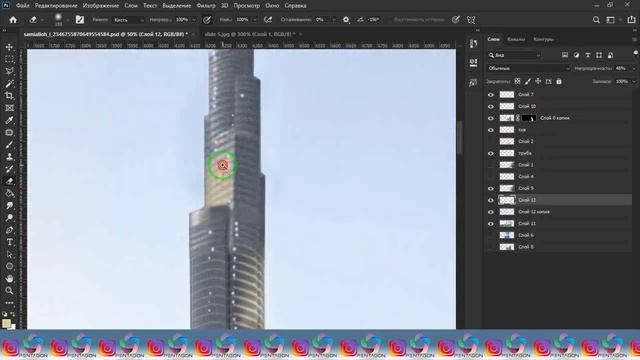The width and height of the screenshot is (640, 360).
Task: Open the Справка menu
Action: pyautogui.click(x=295, y=6)
